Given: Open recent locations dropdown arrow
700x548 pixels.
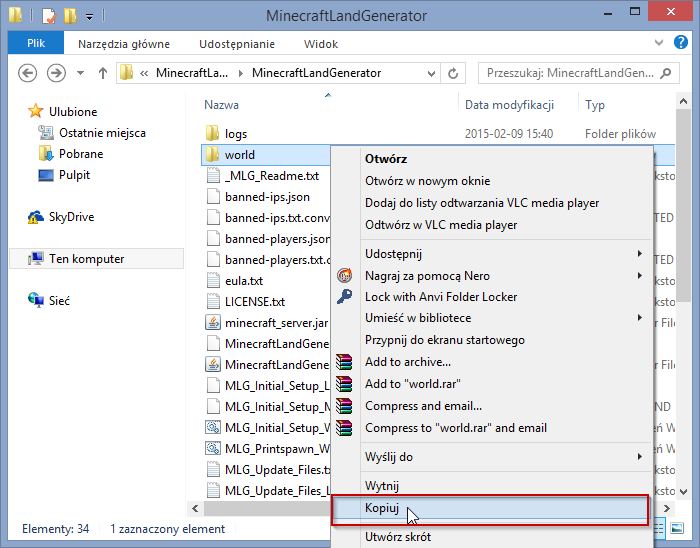Looking at the screenshot, I should click(x=80, y=73).
